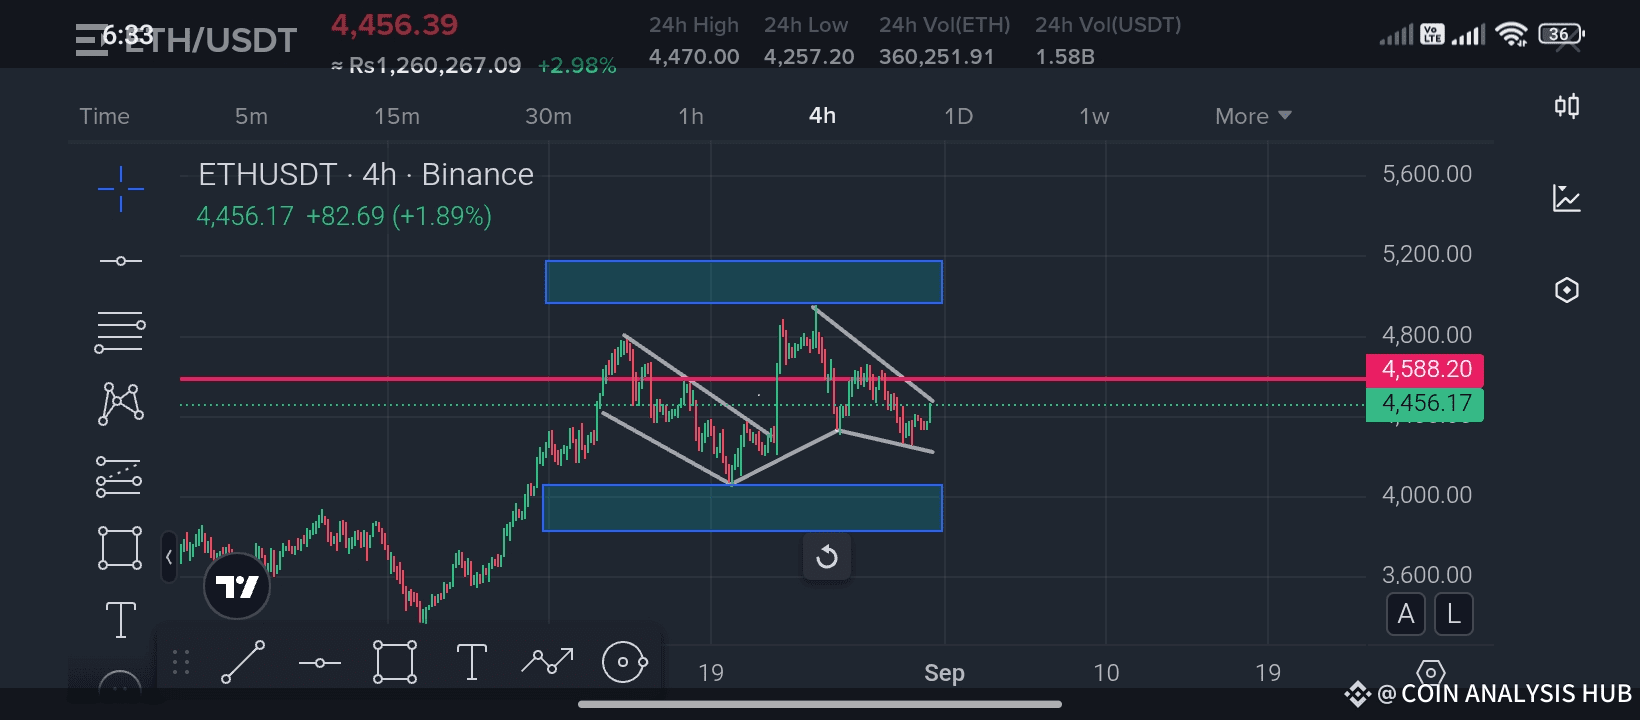This screenshot has height=720, width=1640.
Task: Toggle logarithmic scale with the L button
Action: coord(1454,614)
